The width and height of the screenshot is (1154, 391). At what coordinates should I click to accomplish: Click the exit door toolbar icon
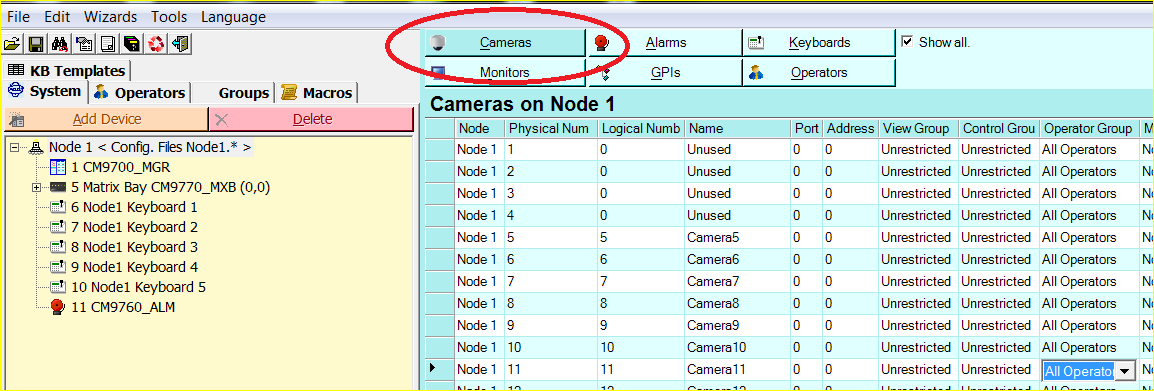[180, 44]
